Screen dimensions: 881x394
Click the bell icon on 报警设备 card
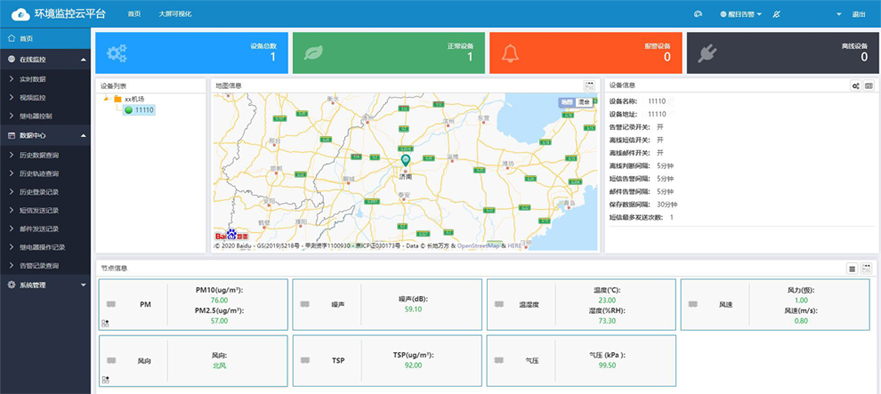[510, 53]
